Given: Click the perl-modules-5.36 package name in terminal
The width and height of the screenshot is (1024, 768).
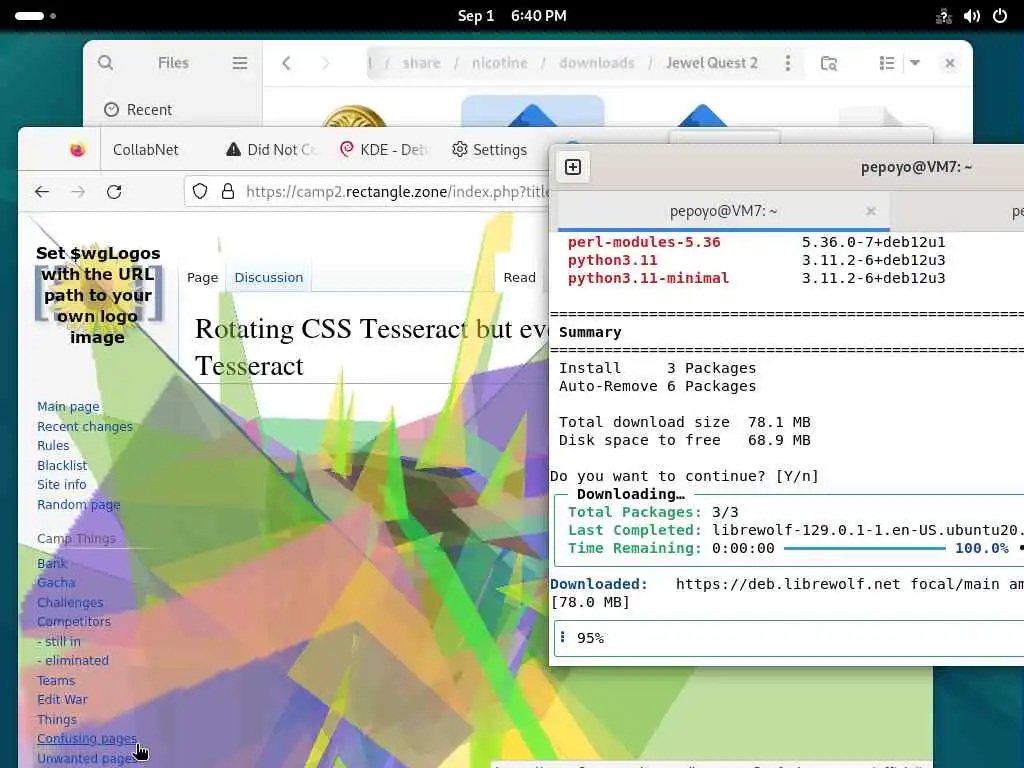Looking at the screenshot, I should coord(644,242).
